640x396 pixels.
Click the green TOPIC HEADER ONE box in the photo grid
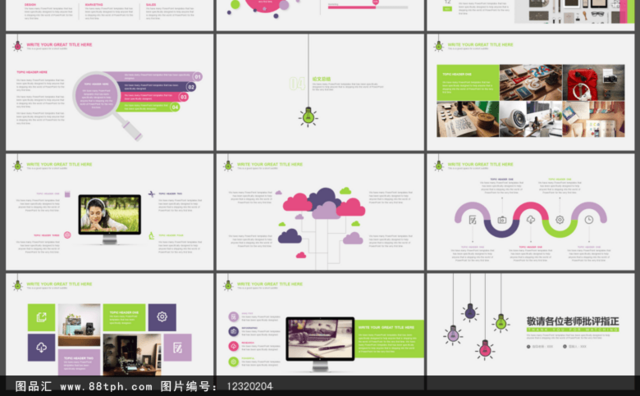point(468,82)
